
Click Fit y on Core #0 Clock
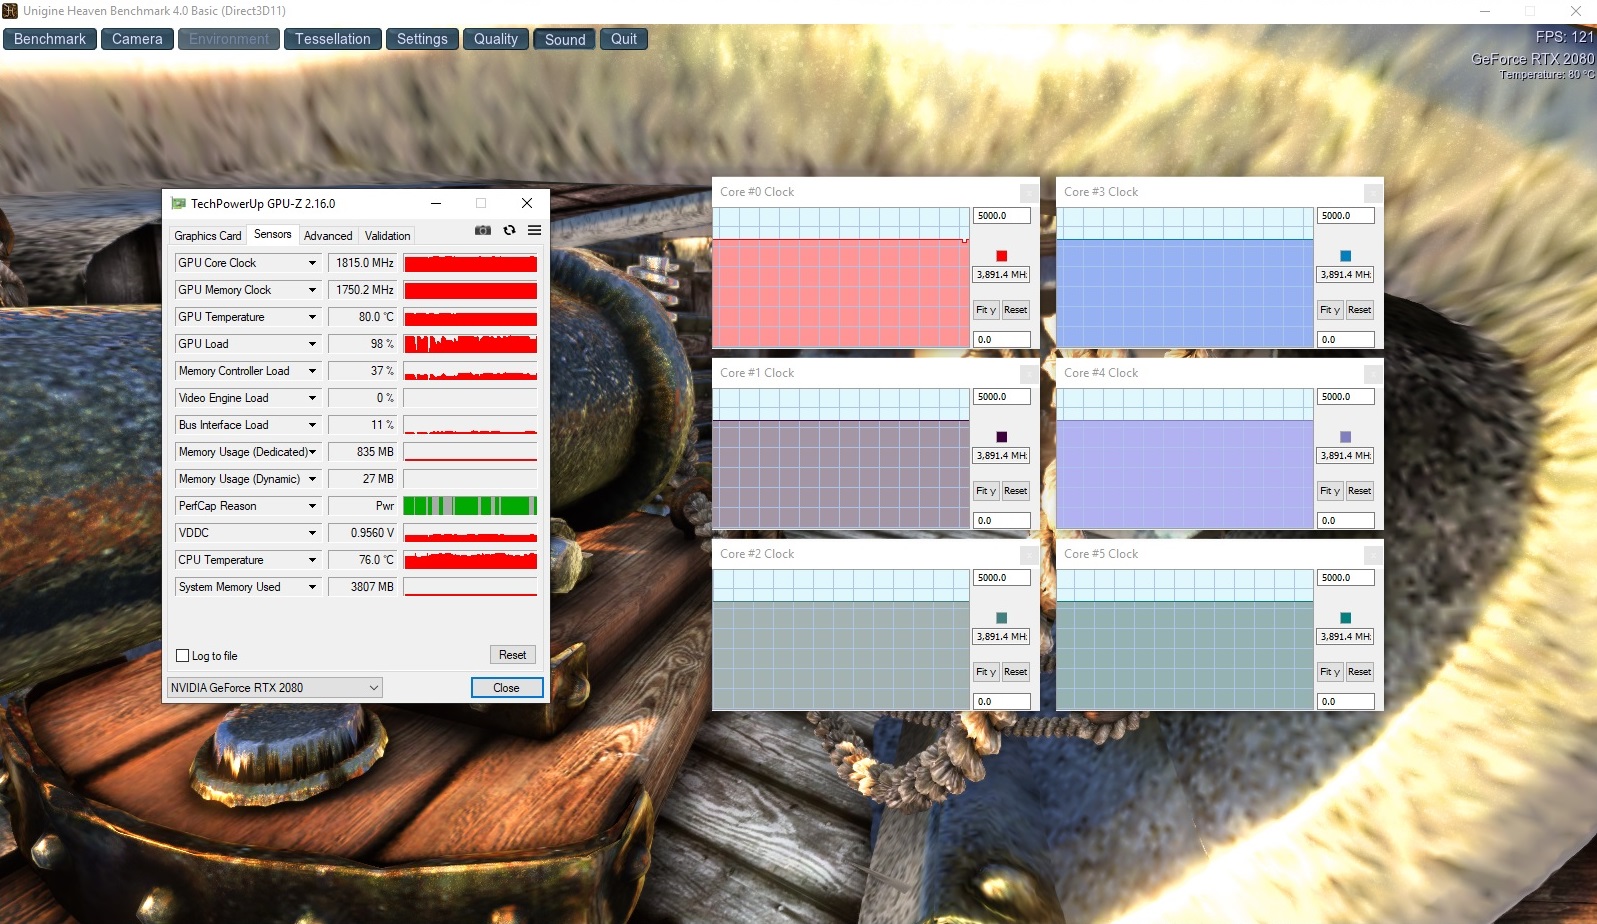click(986, 310)
